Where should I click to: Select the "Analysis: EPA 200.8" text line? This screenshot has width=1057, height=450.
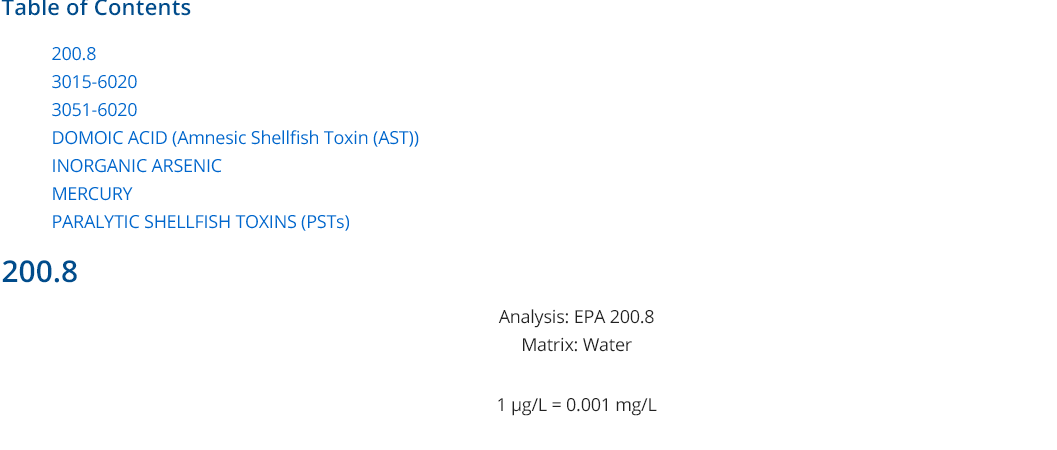tap(576, 317)
